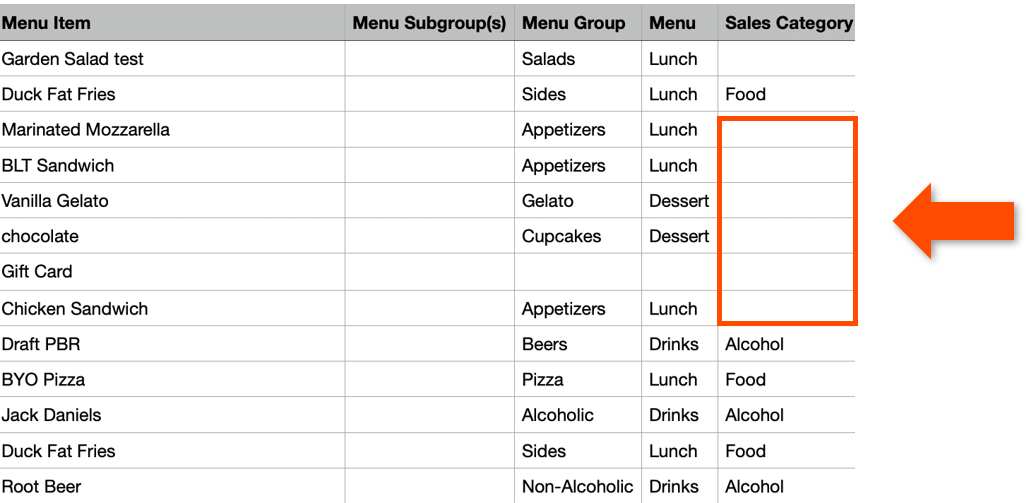Click the "Draft PBR" menu item
Screen dimensions: 1026x503
(41, 345)
